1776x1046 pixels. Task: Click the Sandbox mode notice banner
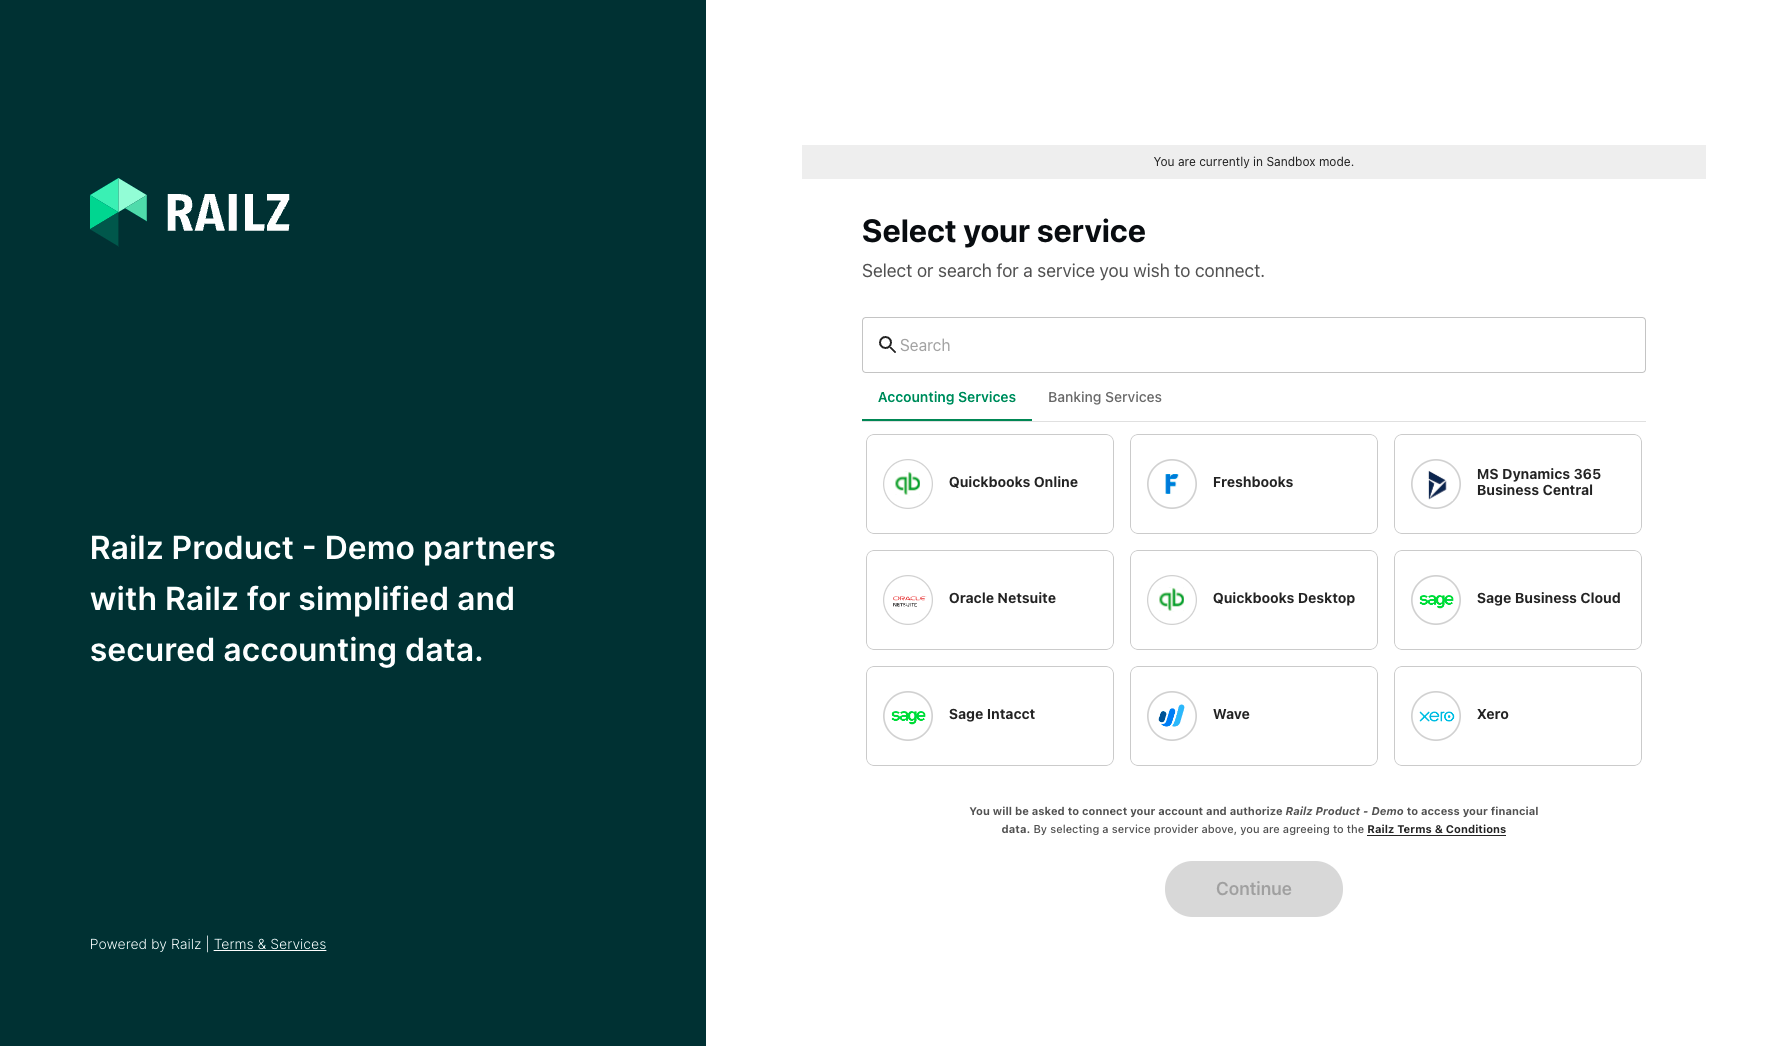click(x=1254, y=162)
